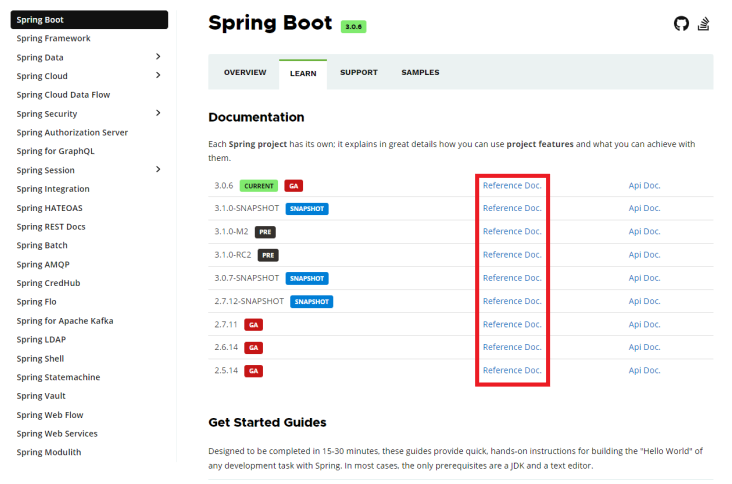Open Spring Vault project
The image size is (732, 484).
(x=41, y=396)
